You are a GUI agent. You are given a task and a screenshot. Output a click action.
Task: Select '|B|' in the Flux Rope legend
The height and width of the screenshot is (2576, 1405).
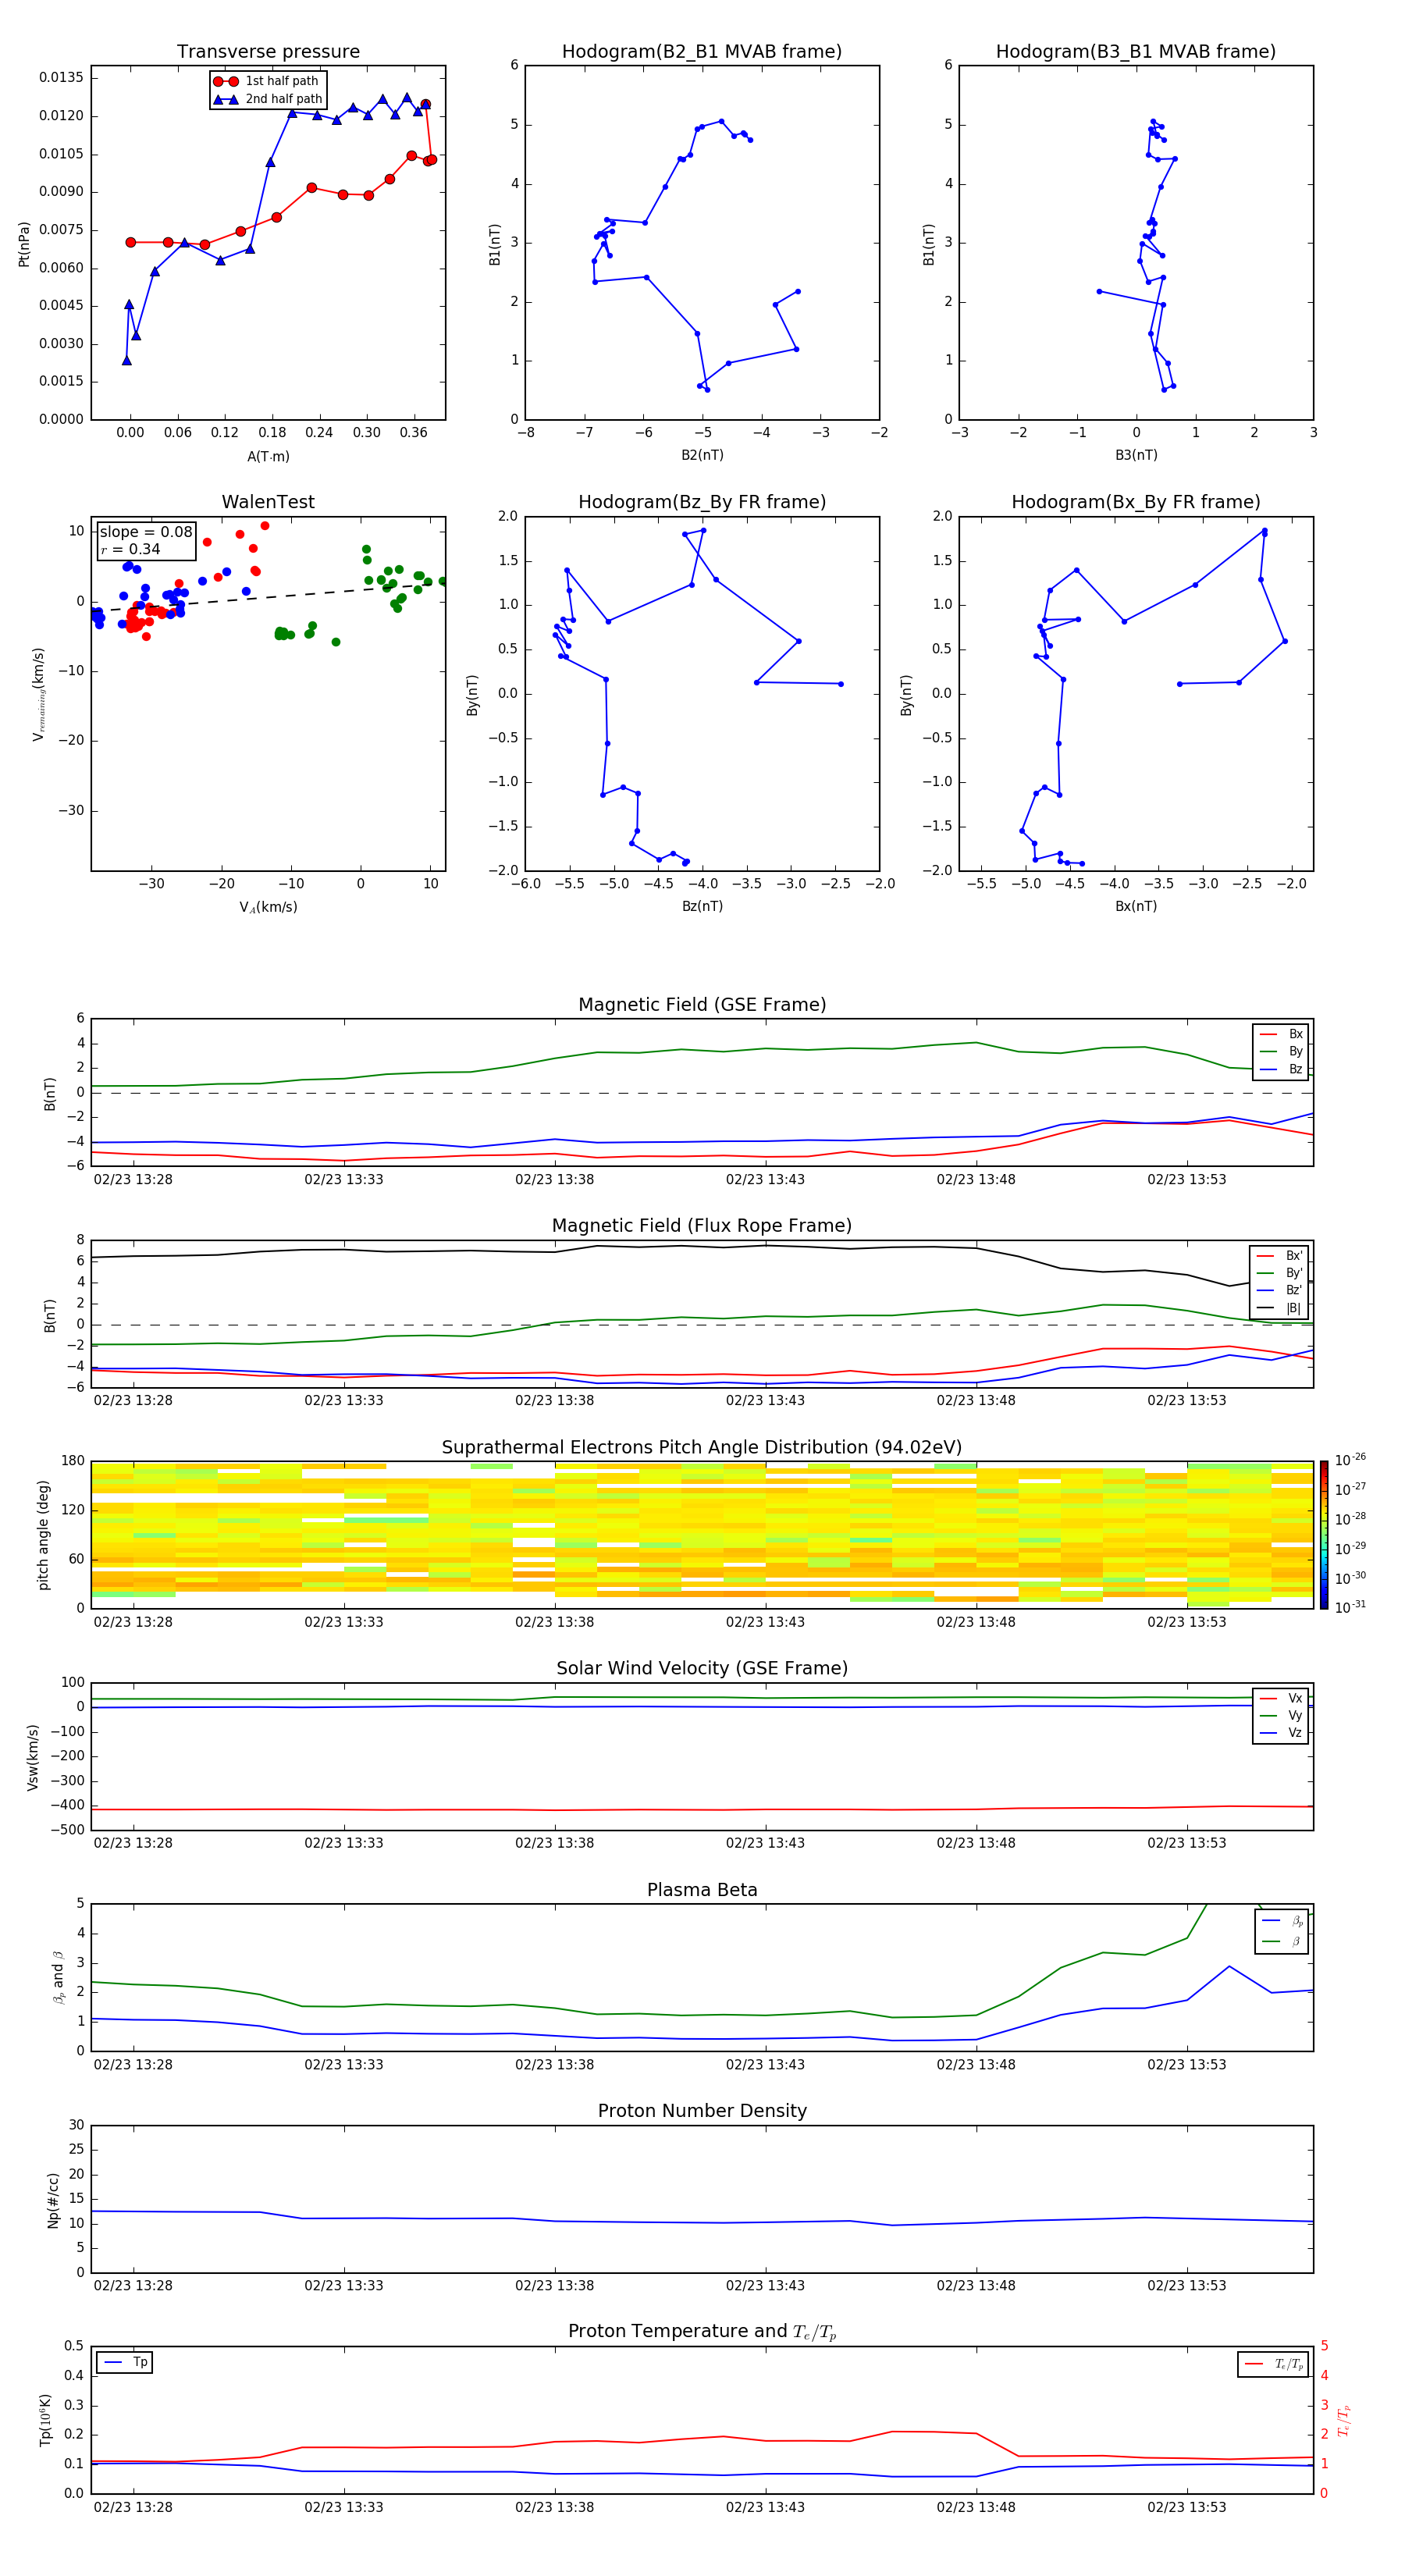(1280, 1308)
